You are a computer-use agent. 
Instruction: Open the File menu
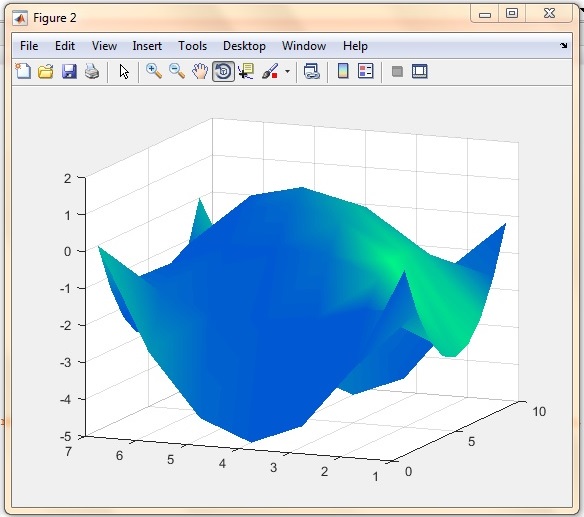pos(29,46)
